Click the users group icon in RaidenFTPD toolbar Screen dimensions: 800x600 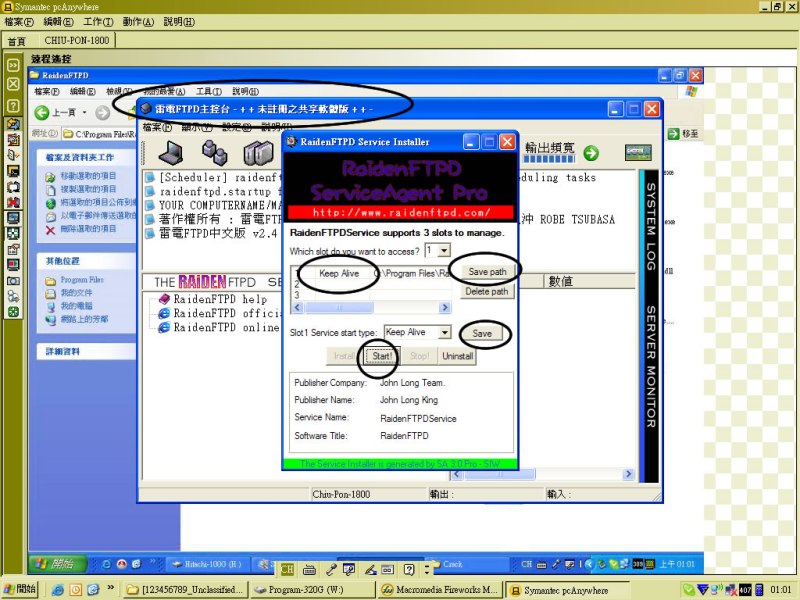point(214,153)
